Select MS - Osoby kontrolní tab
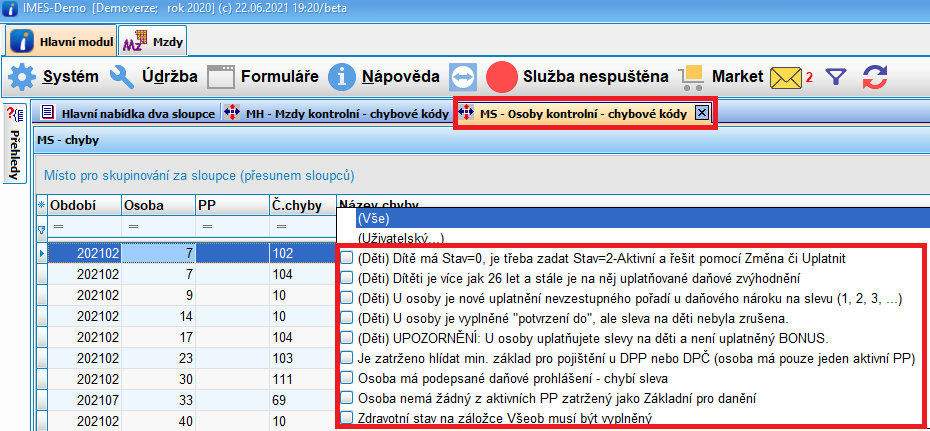Screen dimensions: 930x431 [x=584, y=113]
